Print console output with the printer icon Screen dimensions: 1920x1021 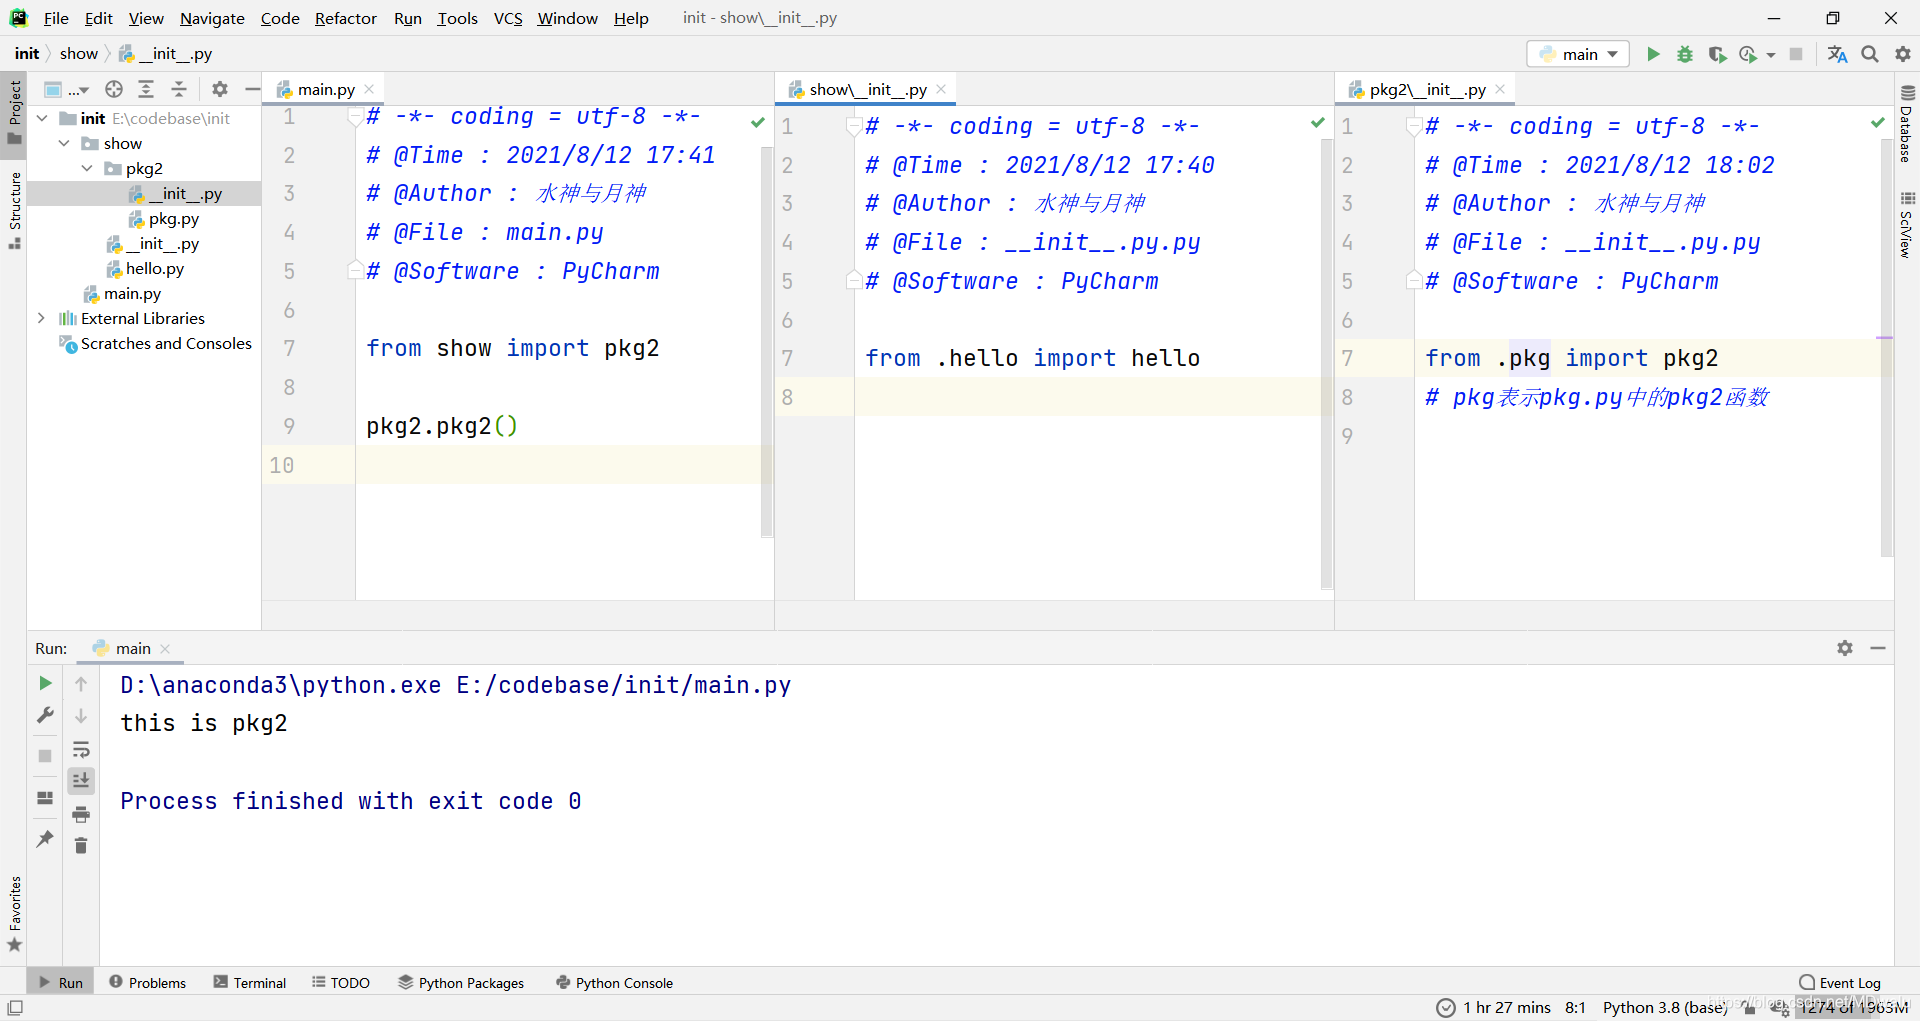tap(81, 814)
